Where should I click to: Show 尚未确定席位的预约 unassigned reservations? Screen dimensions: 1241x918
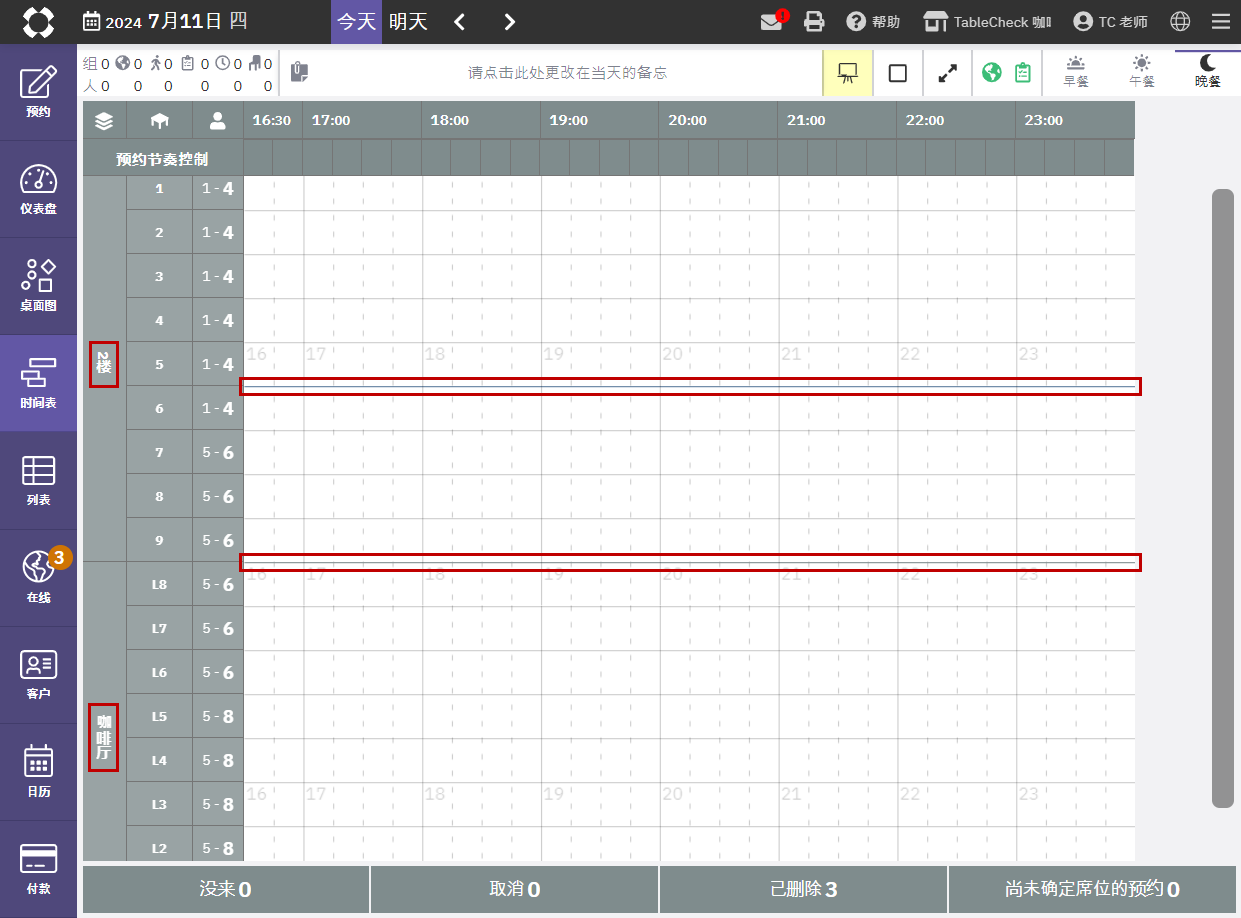coord(1092,889)
